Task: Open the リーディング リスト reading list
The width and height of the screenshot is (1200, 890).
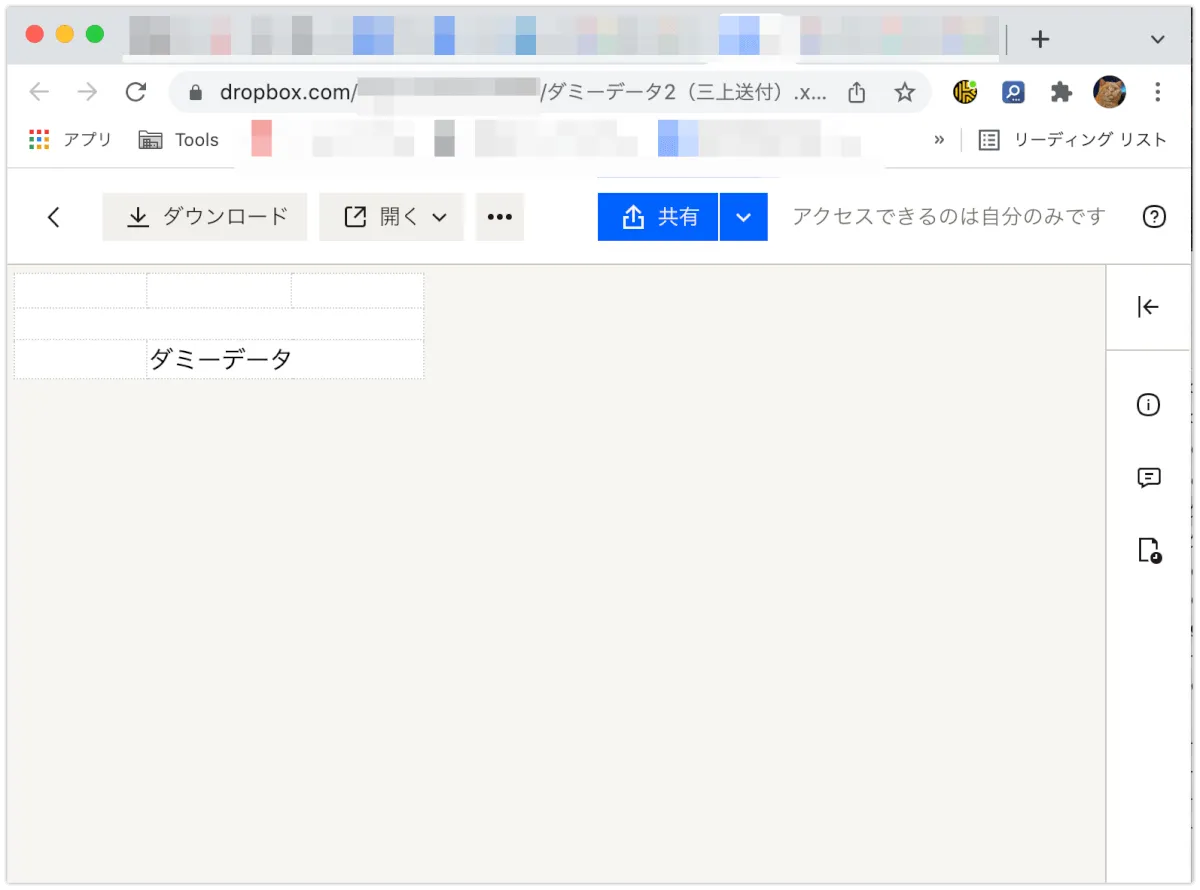Action: coord(1073,140)
